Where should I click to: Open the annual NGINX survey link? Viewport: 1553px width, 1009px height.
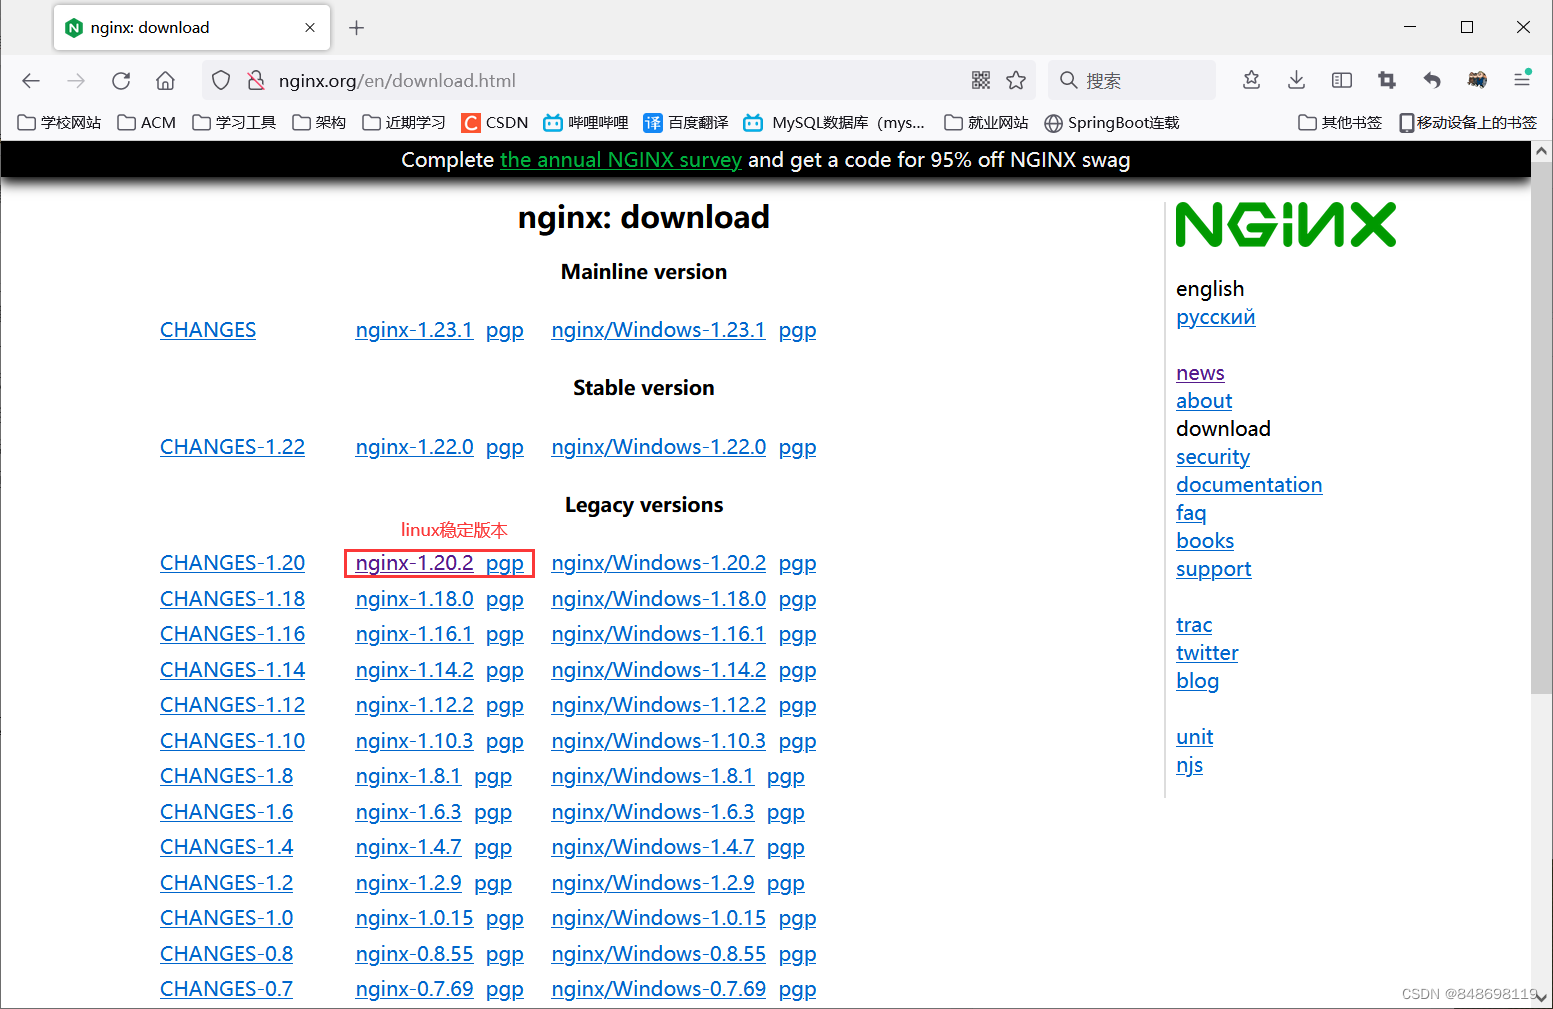click(621, 160)
